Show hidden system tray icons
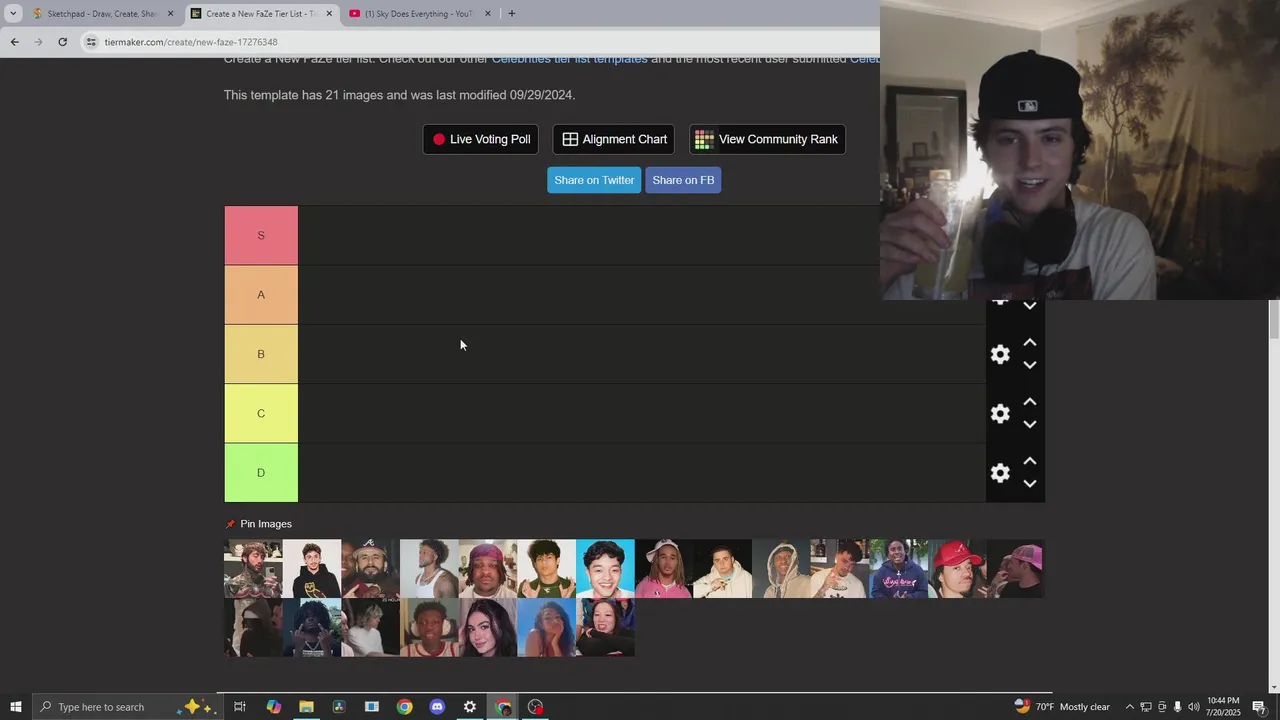This screenshot has height=720, width=1280. tap(1130, 707)
